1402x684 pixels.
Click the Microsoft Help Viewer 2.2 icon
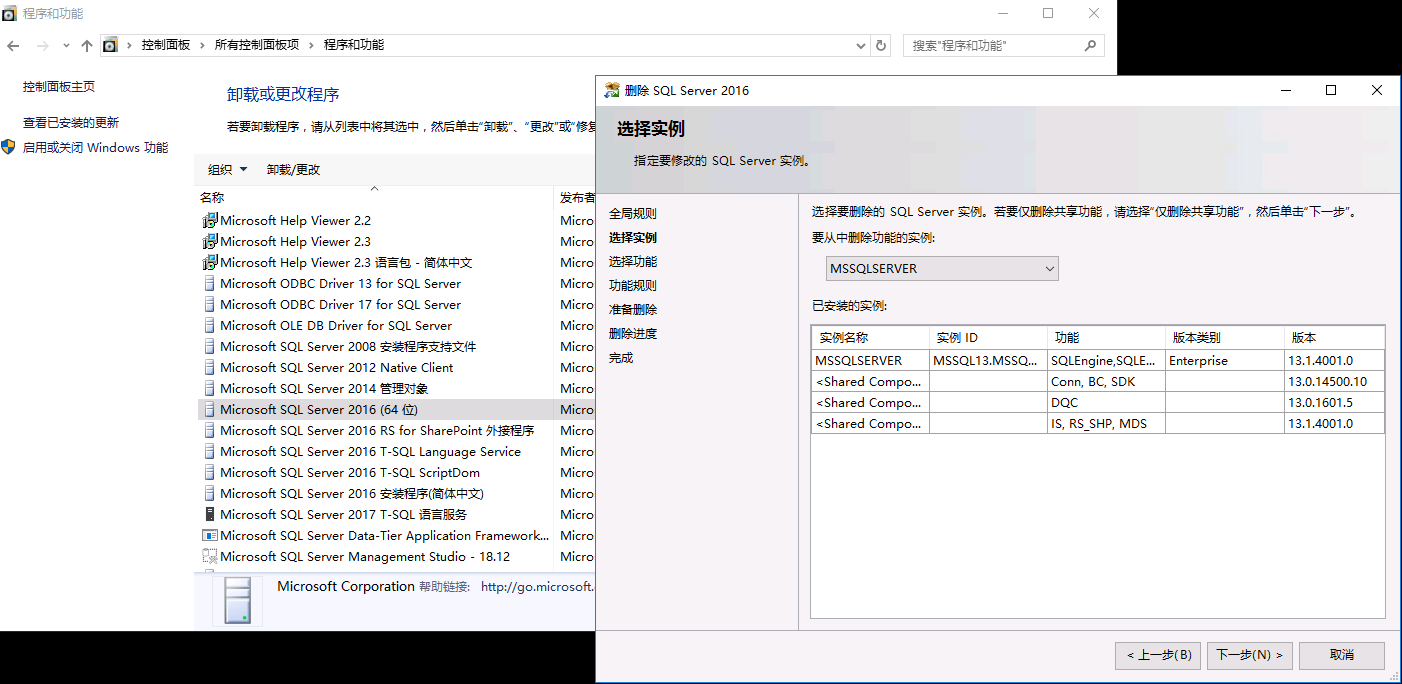pos(209,221)
